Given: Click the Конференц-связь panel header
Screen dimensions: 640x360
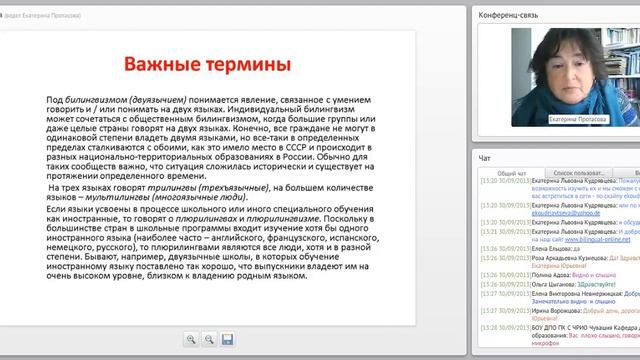Looking at the screenshot, I should pos(508,16).
